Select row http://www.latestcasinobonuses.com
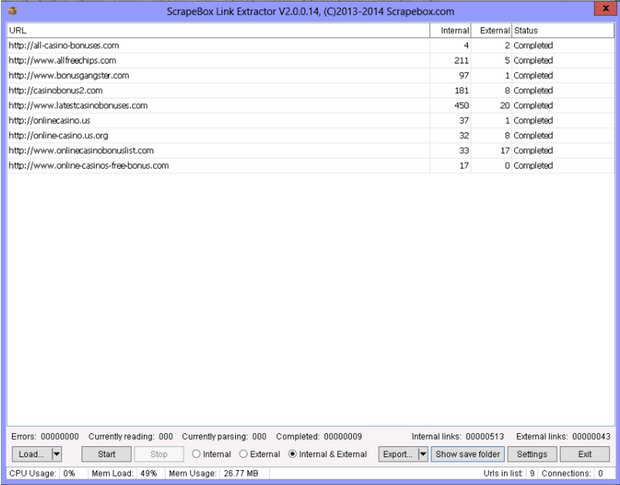 pyautogui.click(x=310, y=106)
